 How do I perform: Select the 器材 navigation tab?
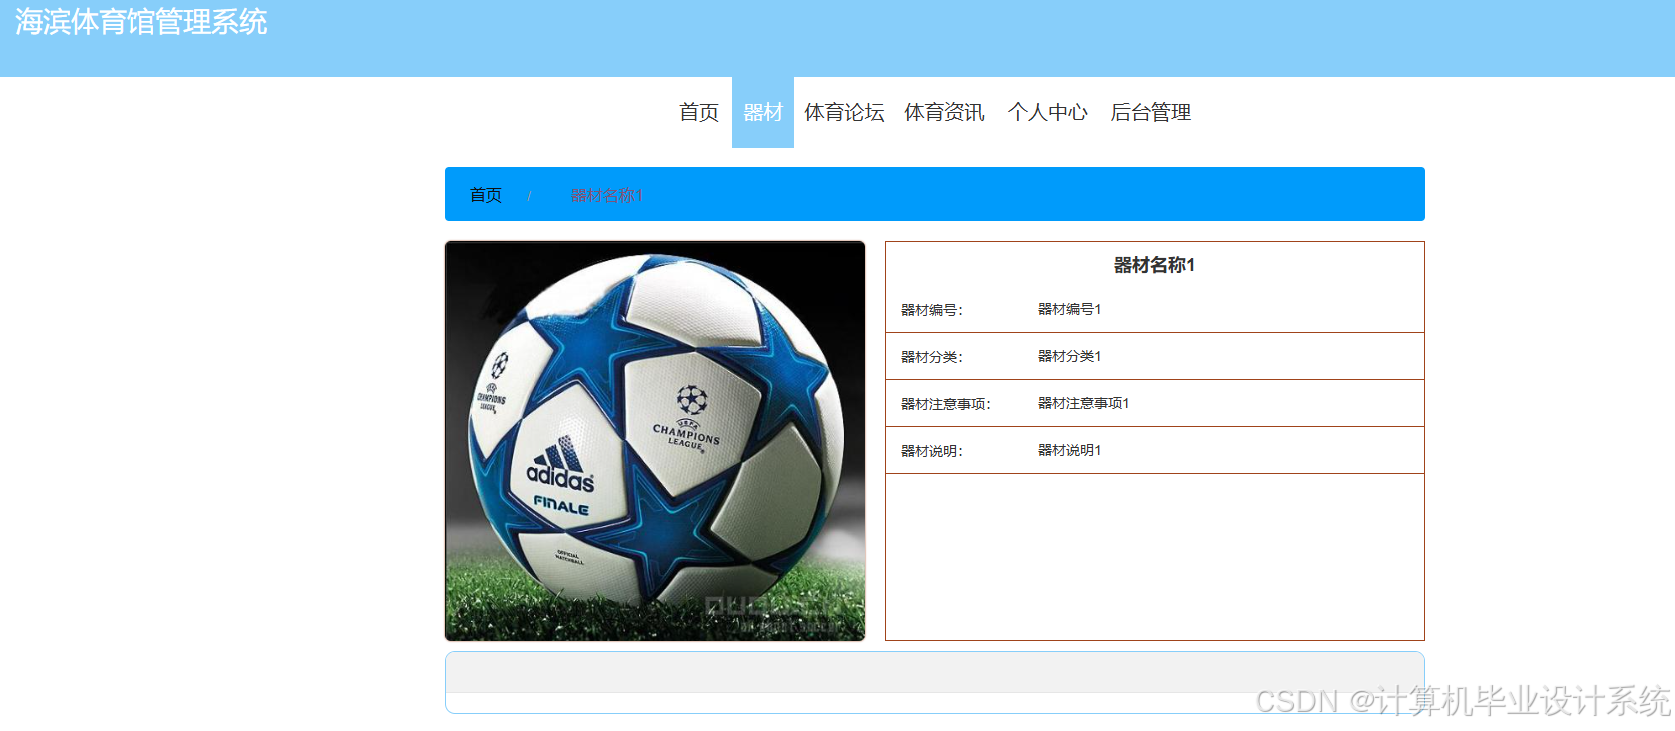(763, 112)
